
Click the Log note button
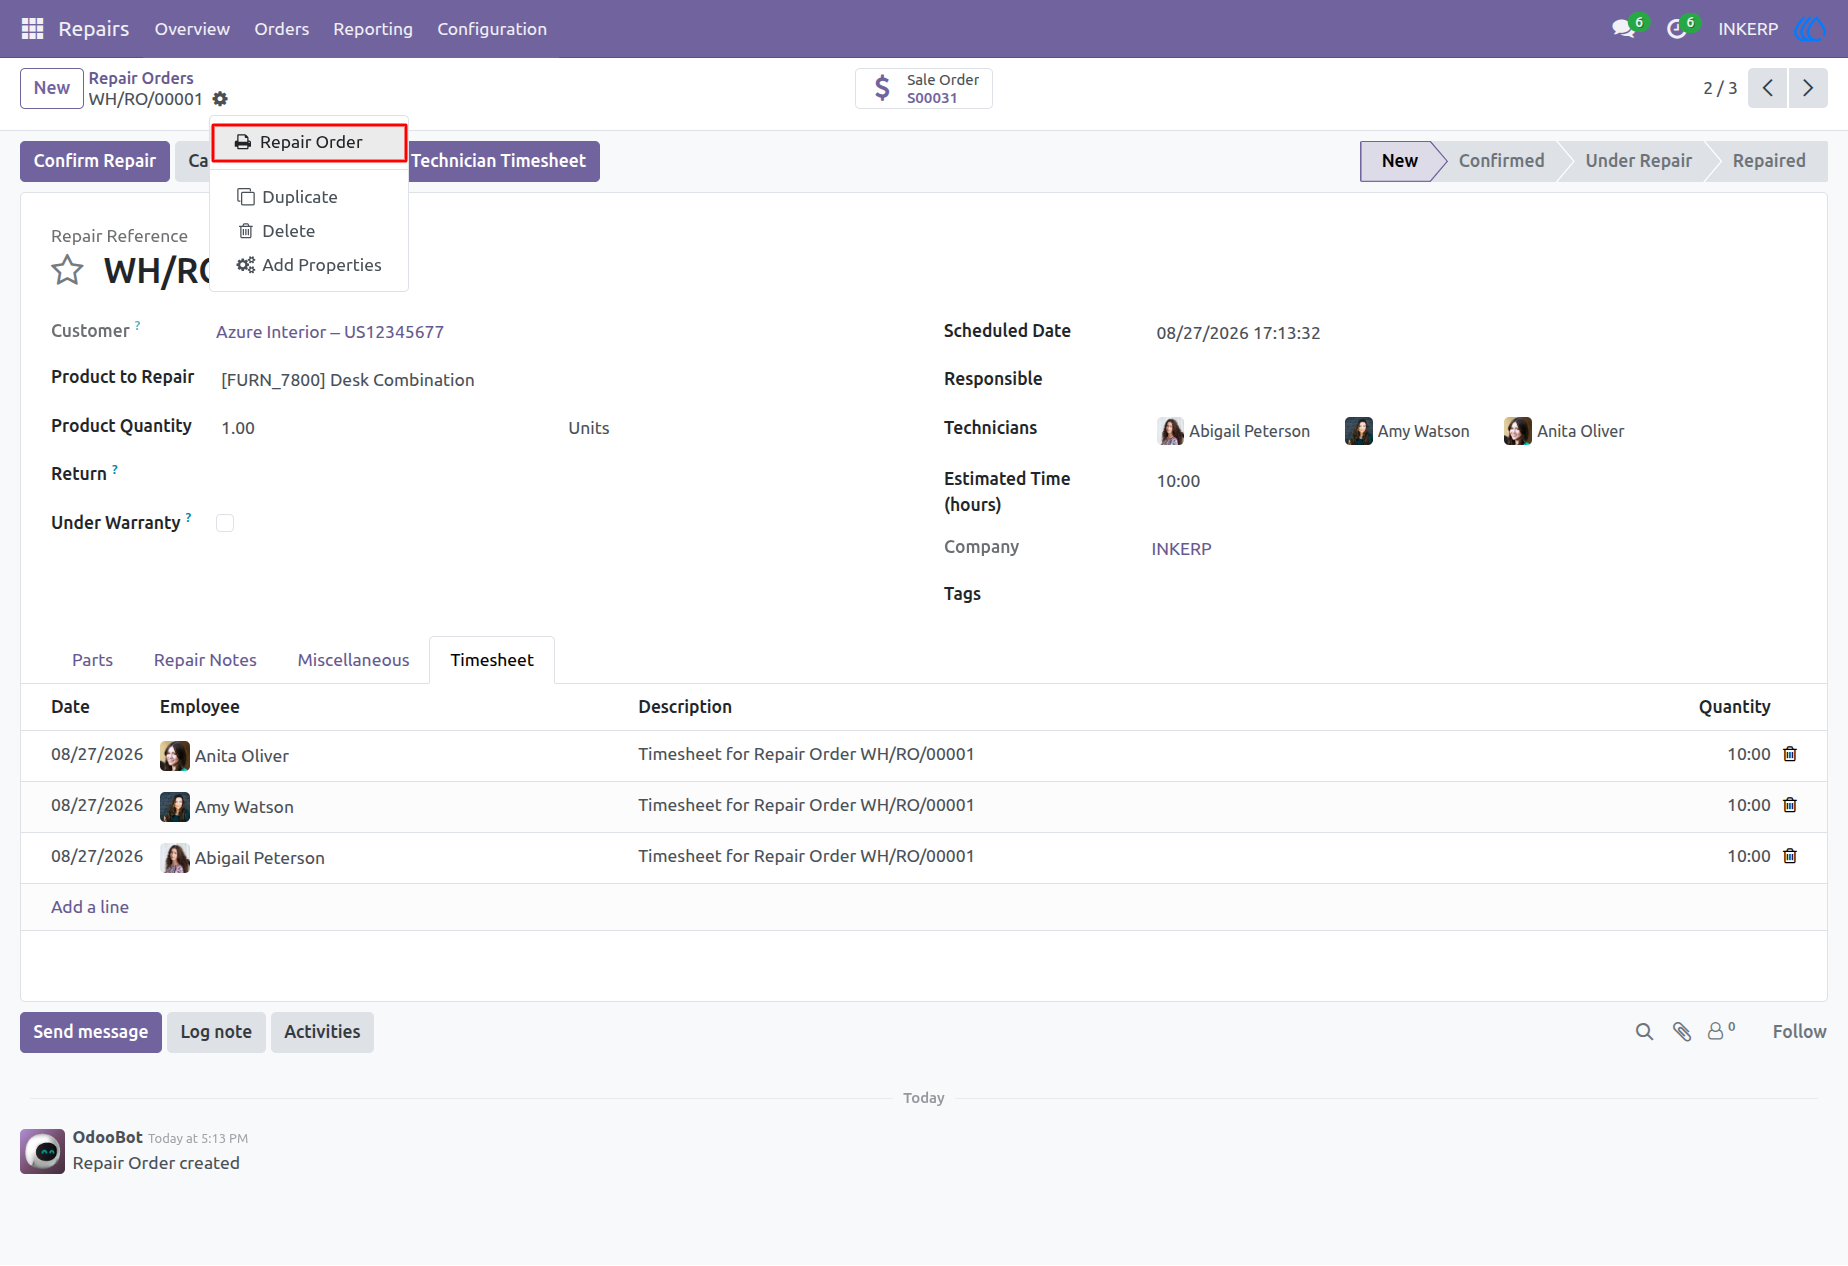pos(216,1032)
